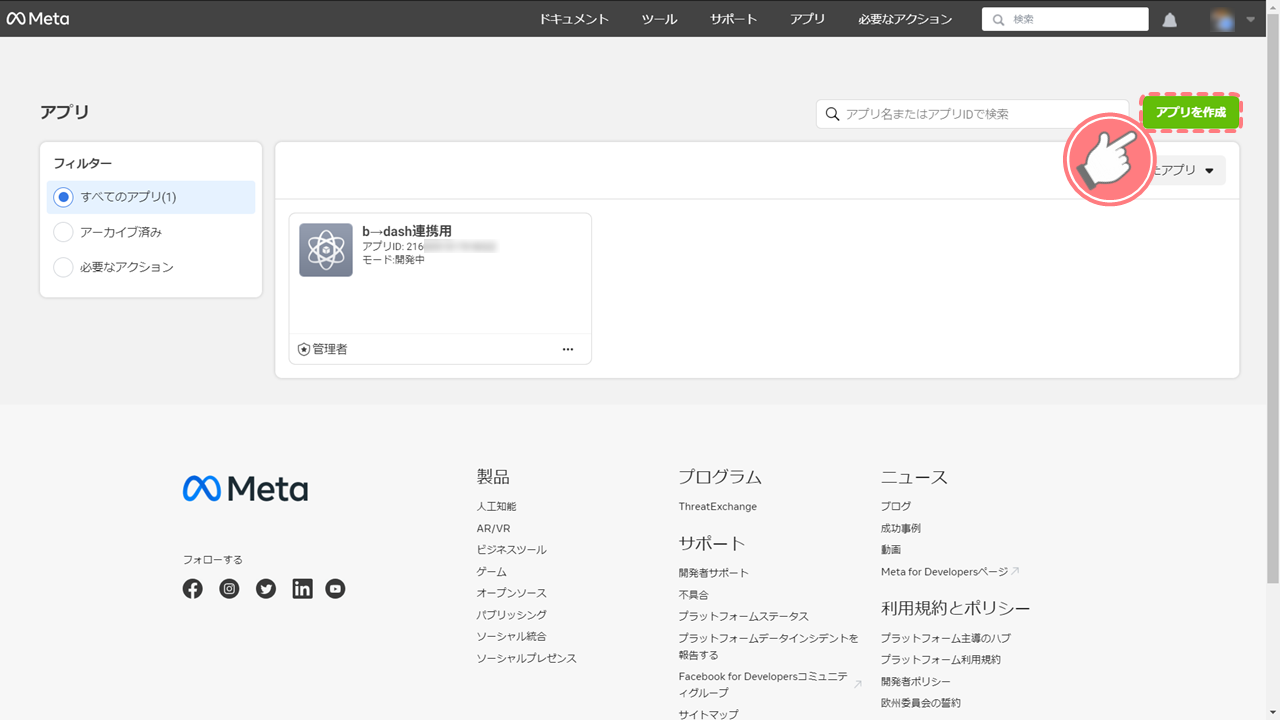Screen dimensions: 1280x720
Task: Open the プラットフォーム主導のハブ link
Action: pos(946,638)
